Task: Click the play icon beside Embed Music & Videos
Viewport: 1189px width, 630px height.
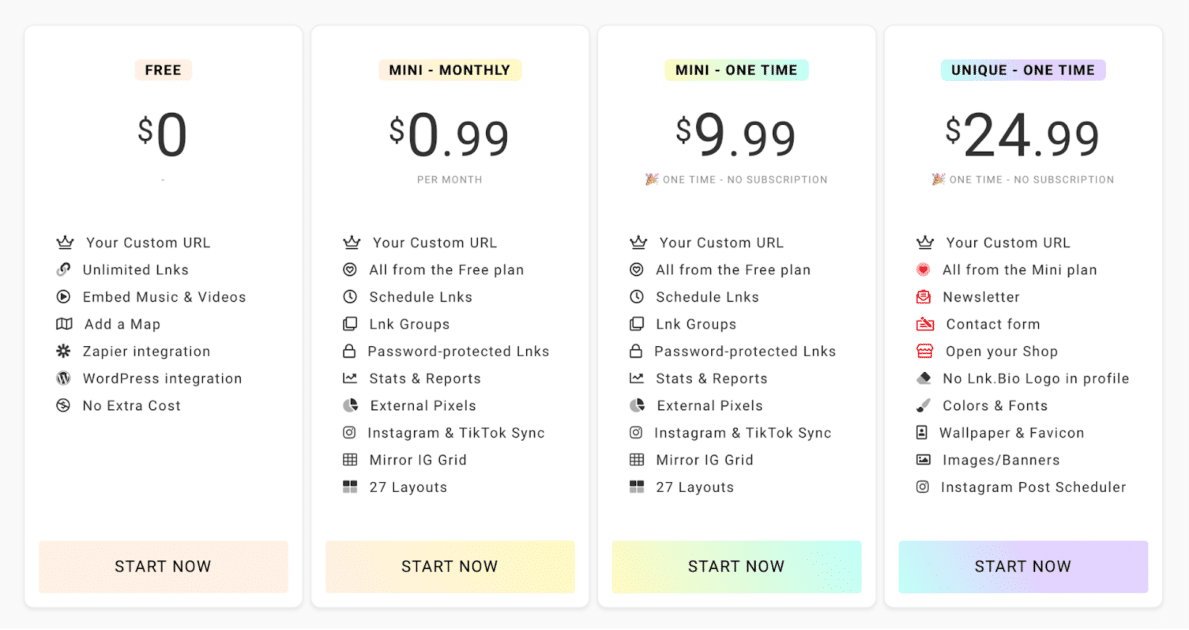Action: point(64,297)
